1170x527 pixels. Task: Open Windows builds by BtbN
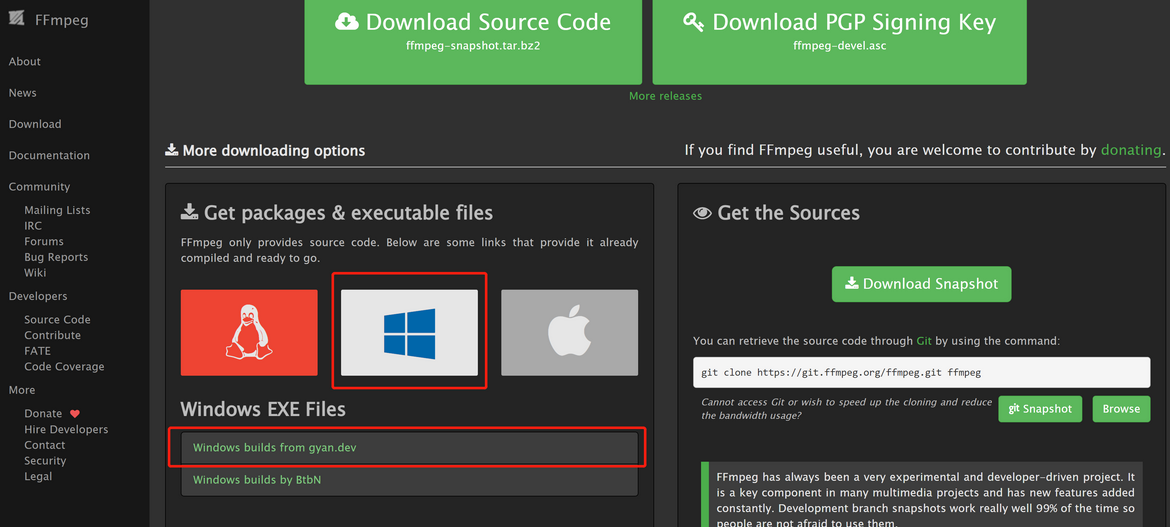click(x=410, y=480)
